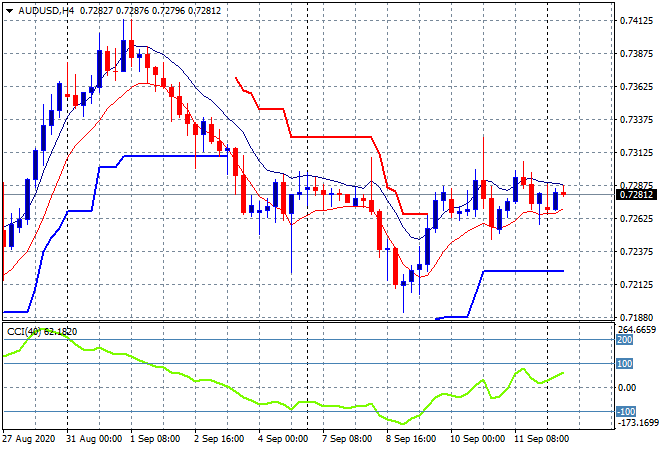
Task: Click the 0.73625 price axis label
Action: tap(636, 87)
